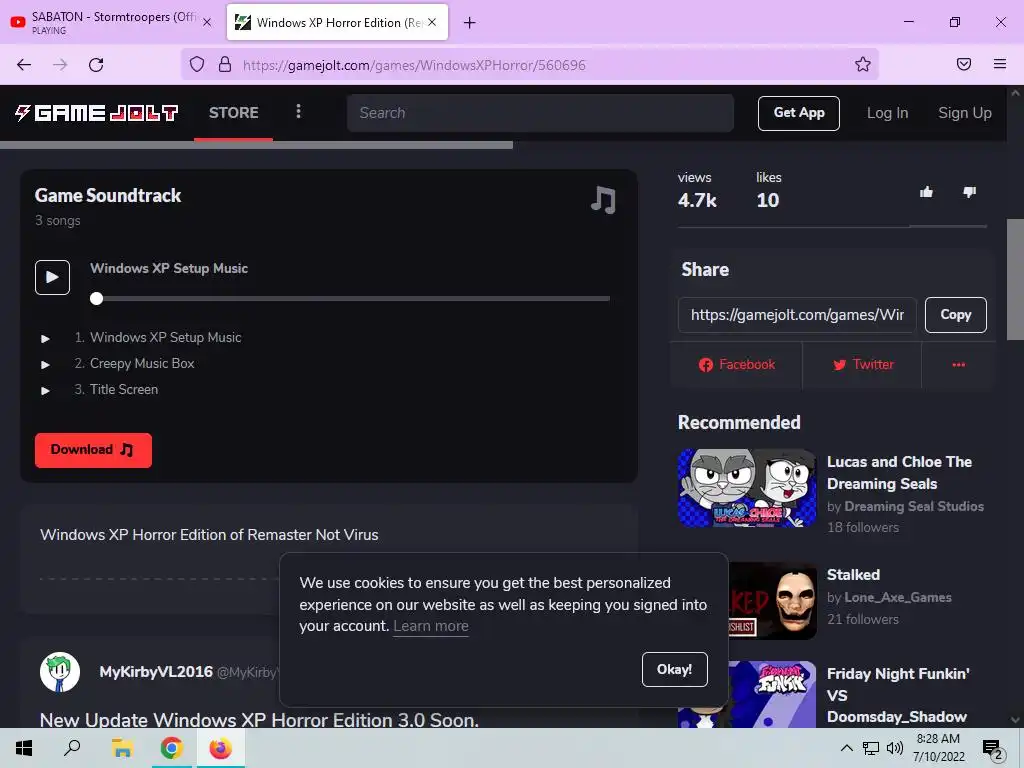Viewport: 1024px width, 768px height.
Task: Click the soundtrack seek slider handle
Action: [97, 298]
